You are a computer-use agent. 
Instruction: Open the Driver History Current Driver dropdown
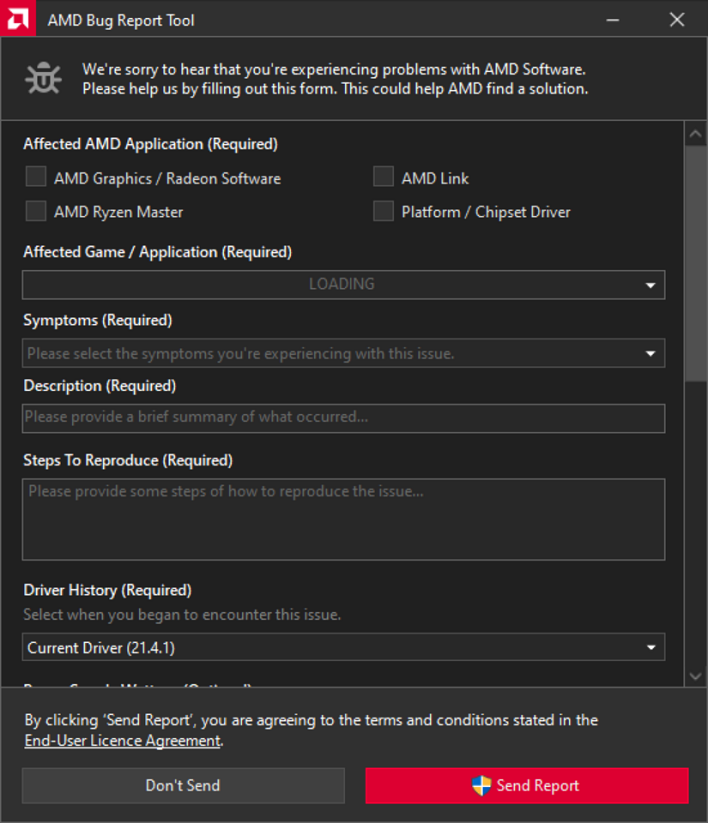(x=344, y=647)
